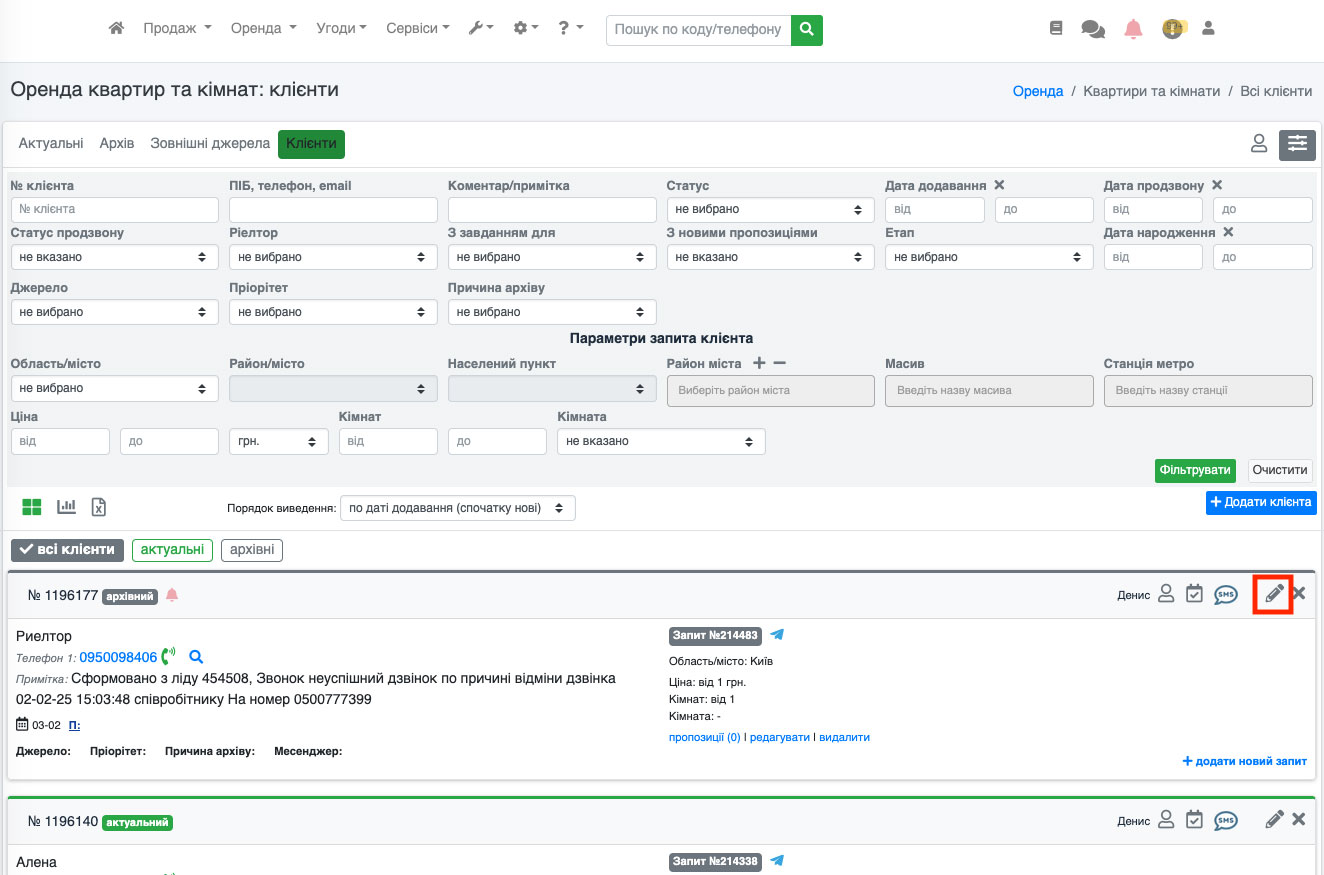Click the Фільтрувати button

tap(1194, 471)
